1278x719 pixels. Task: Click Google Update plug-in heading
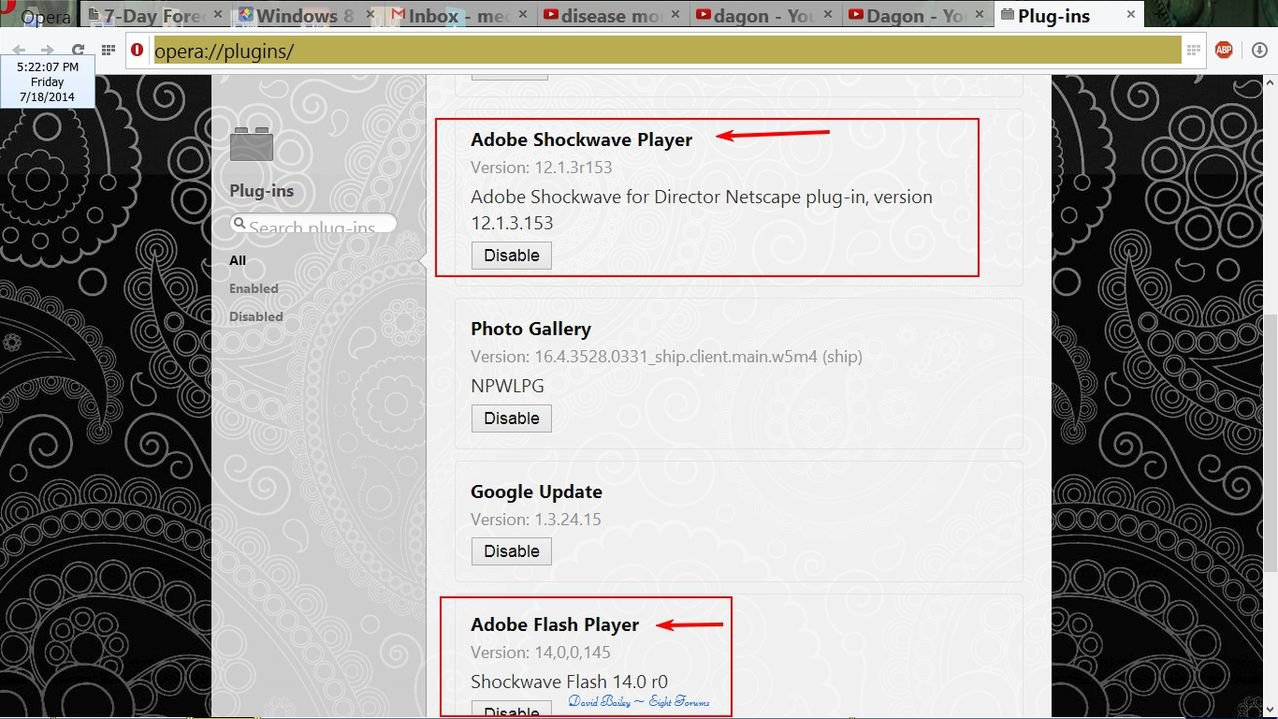coord(536,491)
